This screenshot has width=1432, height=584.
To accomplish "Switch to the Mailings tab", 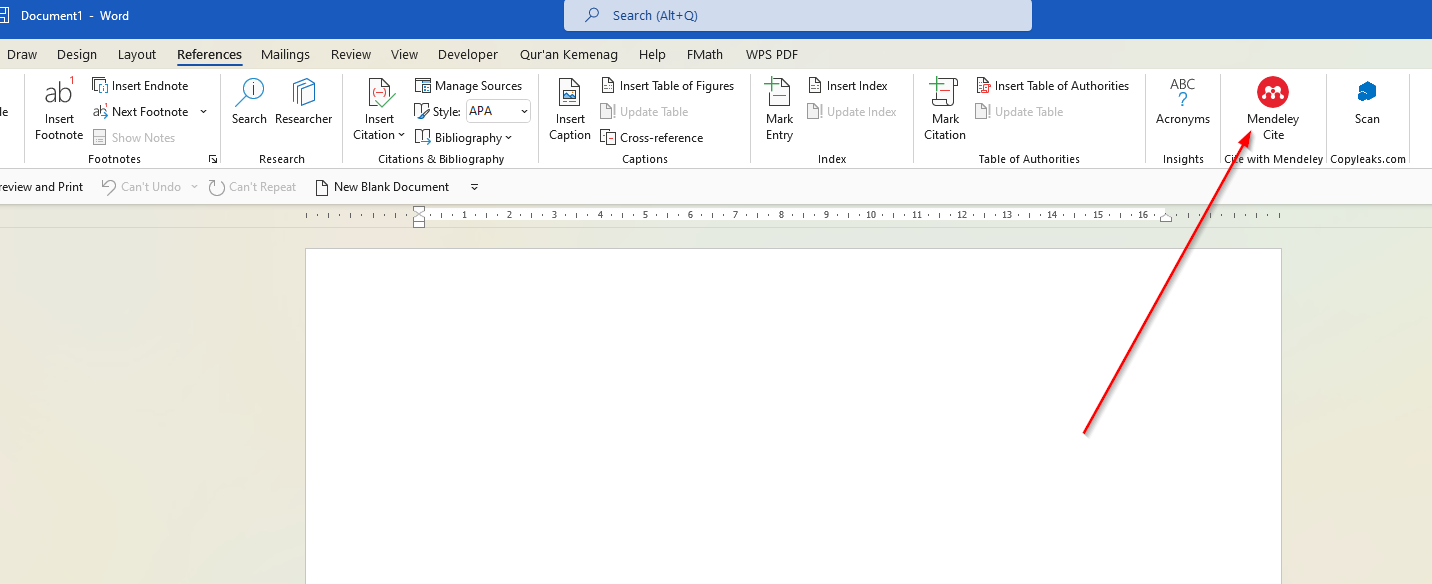I will (285, 54).
